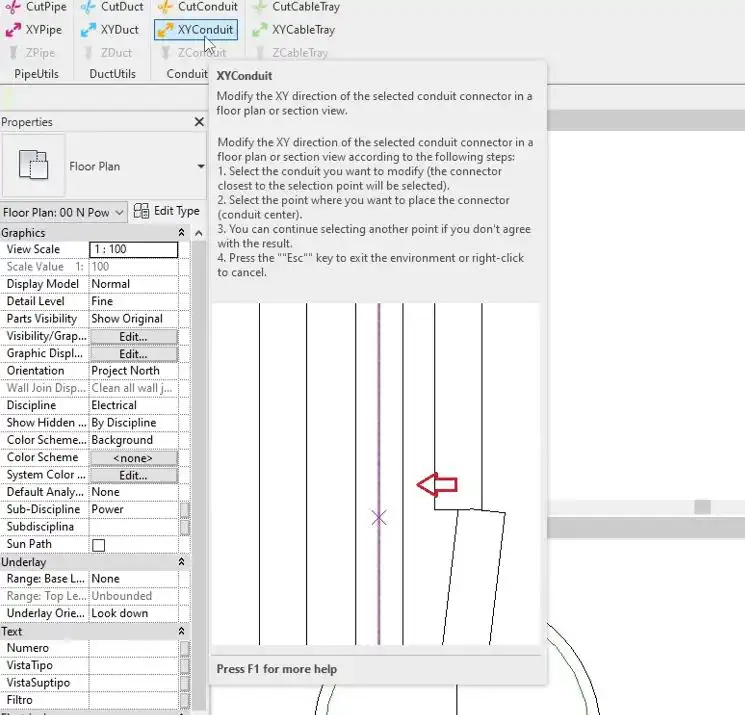Select the CutPipe tool
Viewport: 745px width, 715px height.
pos(35,7)
